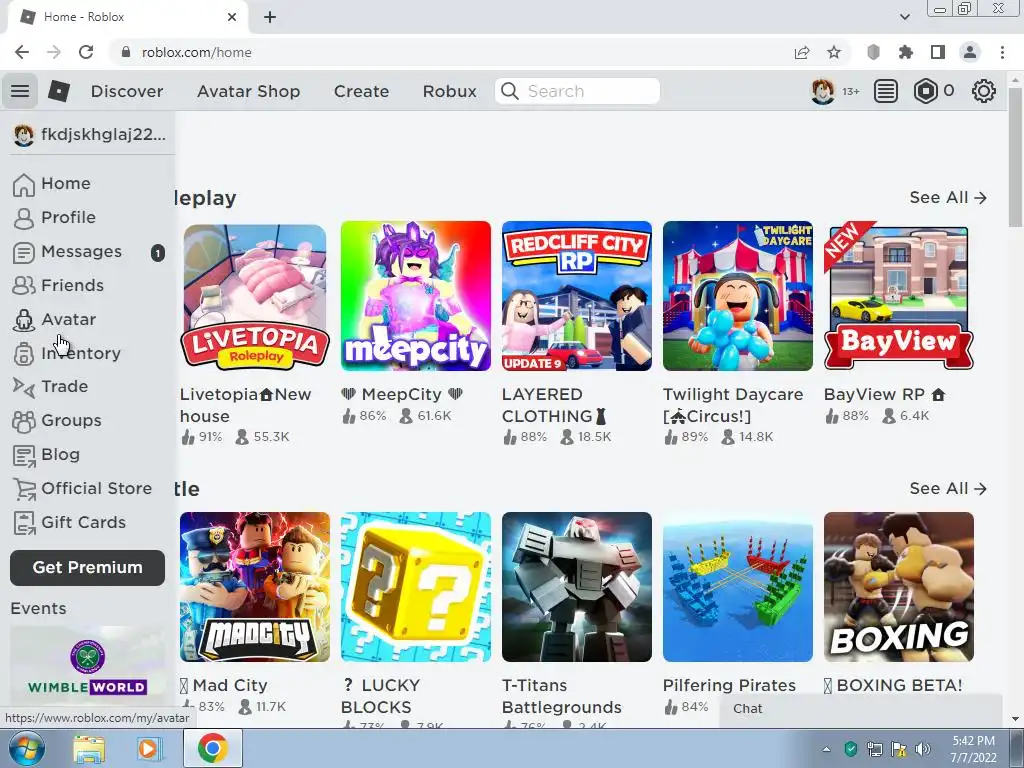
Task: Click See All for Battle row
Action: (948, 488)
